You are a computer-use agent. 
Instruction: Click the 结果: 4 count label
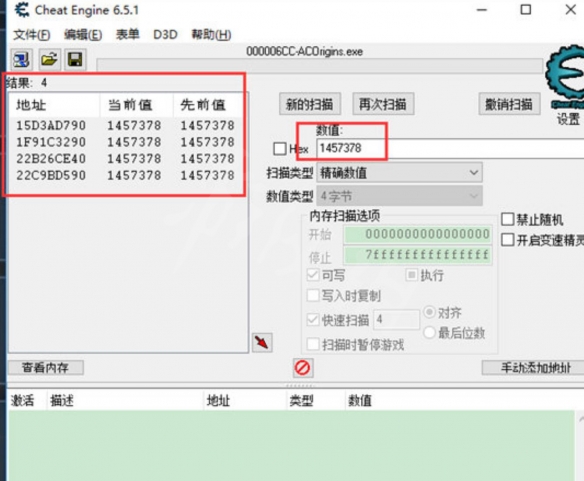click(x=26, y=83)
